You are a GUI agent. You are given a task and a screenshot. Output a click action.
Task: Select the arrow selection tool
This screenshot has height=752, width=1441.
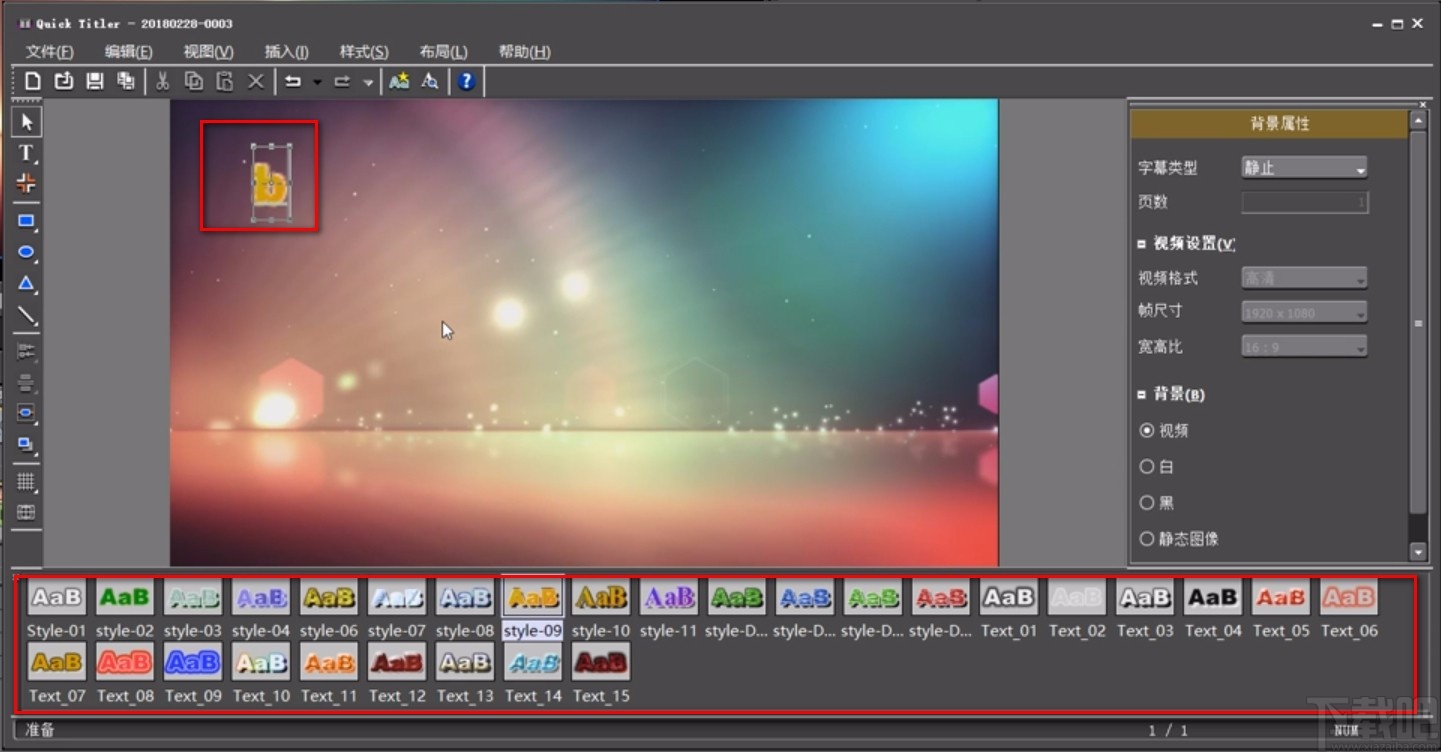point(26,122)
